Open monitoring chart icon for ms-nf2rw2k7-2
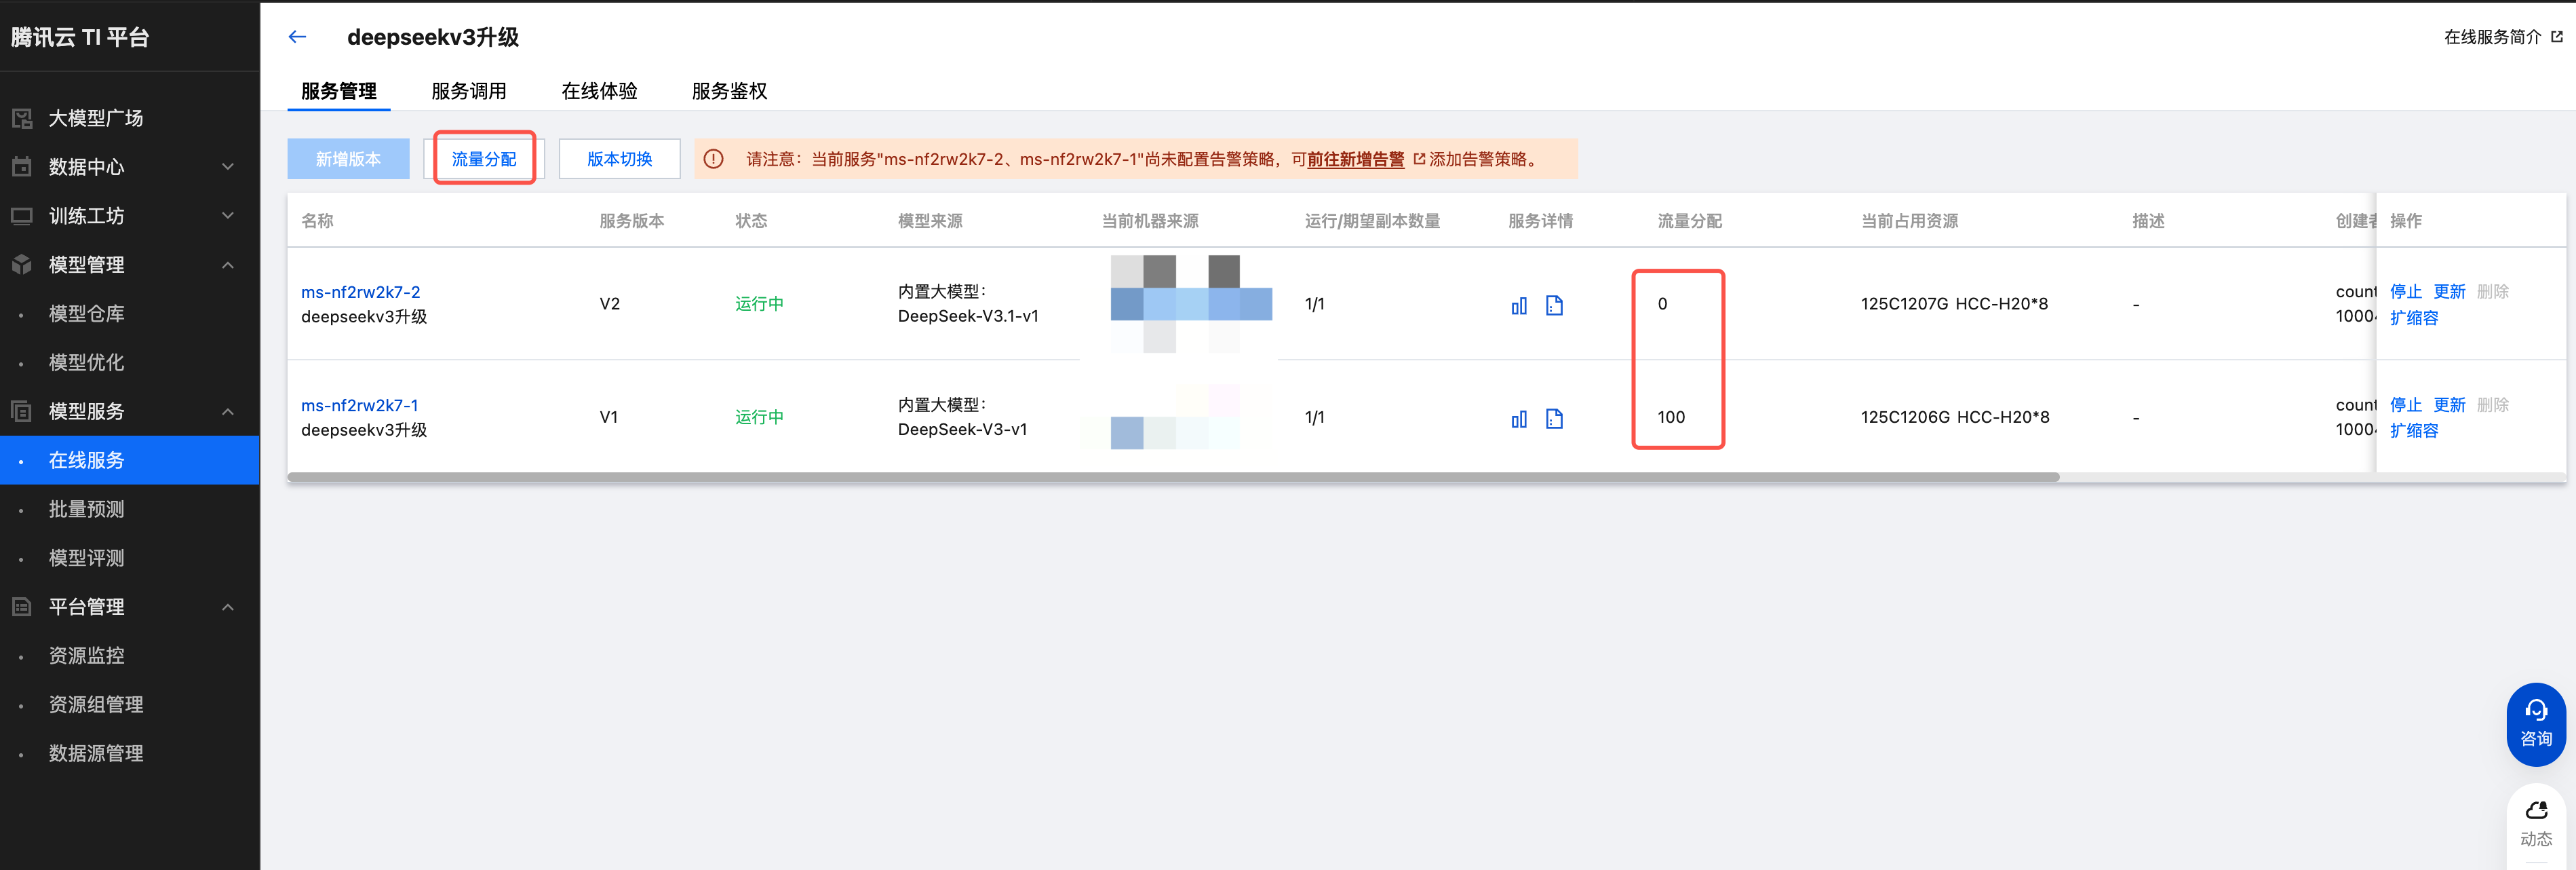The width and height of the screenshot is (2576, 870). coord(1518,305)
